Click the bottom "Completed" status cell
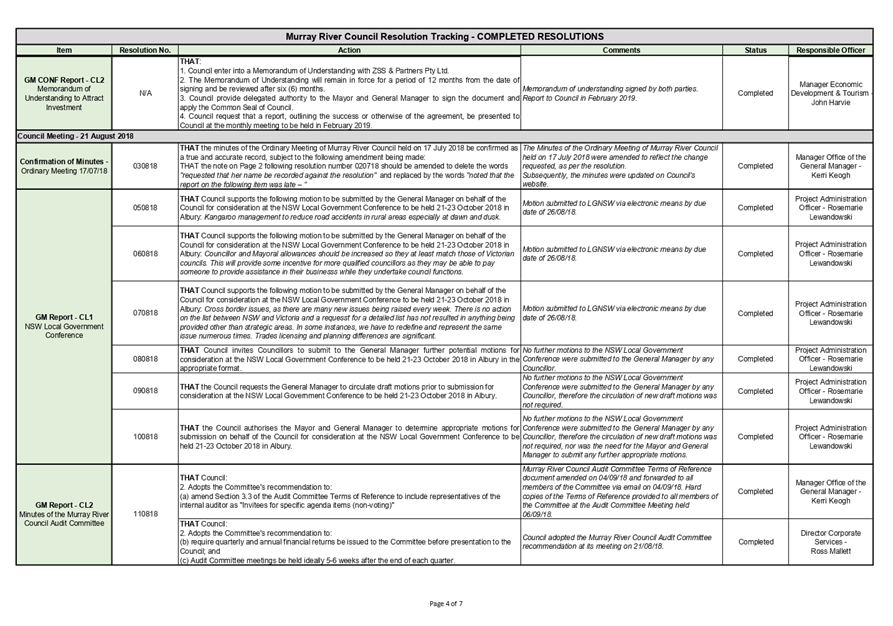893x626 pixels. click(x=755, y=543)
